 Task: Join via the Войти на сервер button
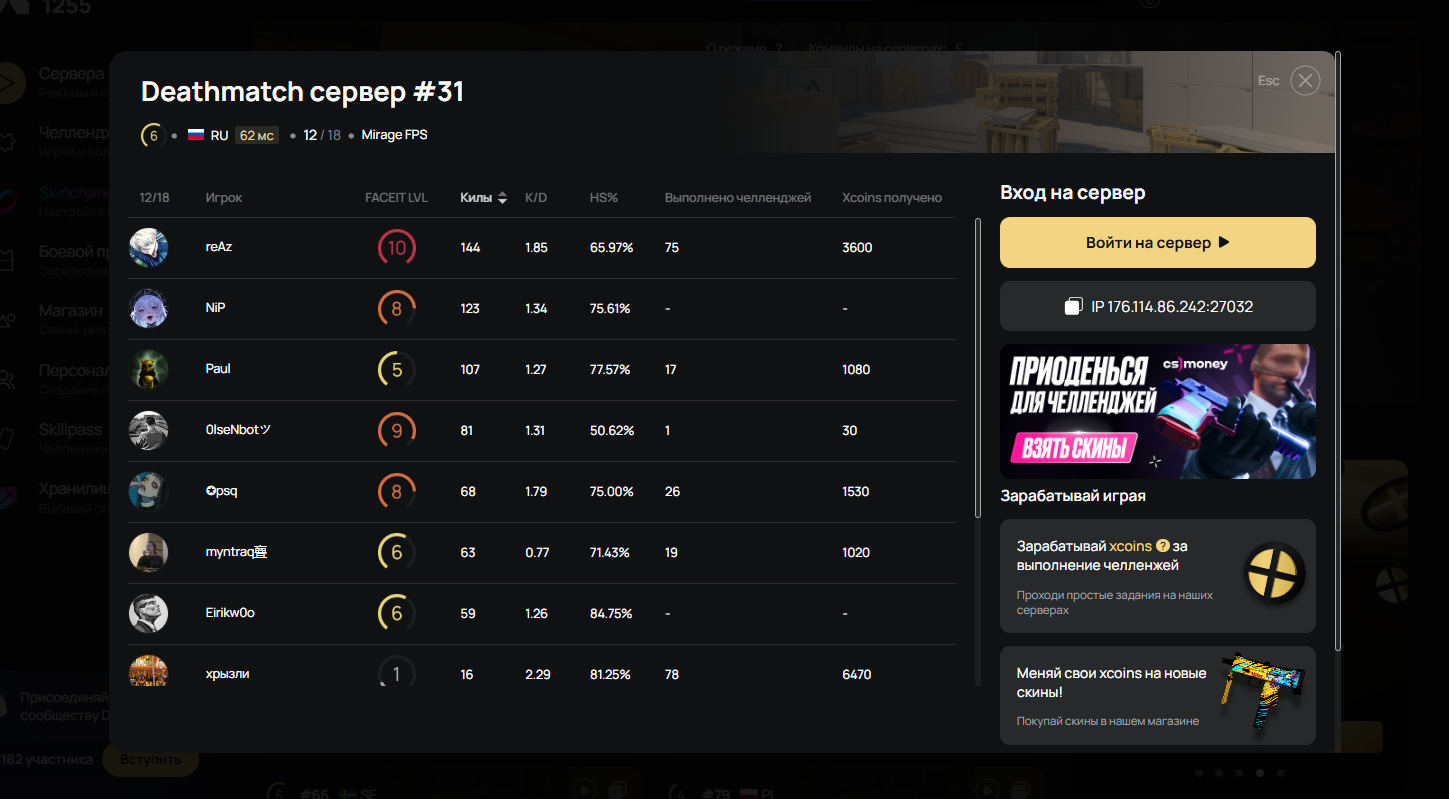pos(1158,243)
